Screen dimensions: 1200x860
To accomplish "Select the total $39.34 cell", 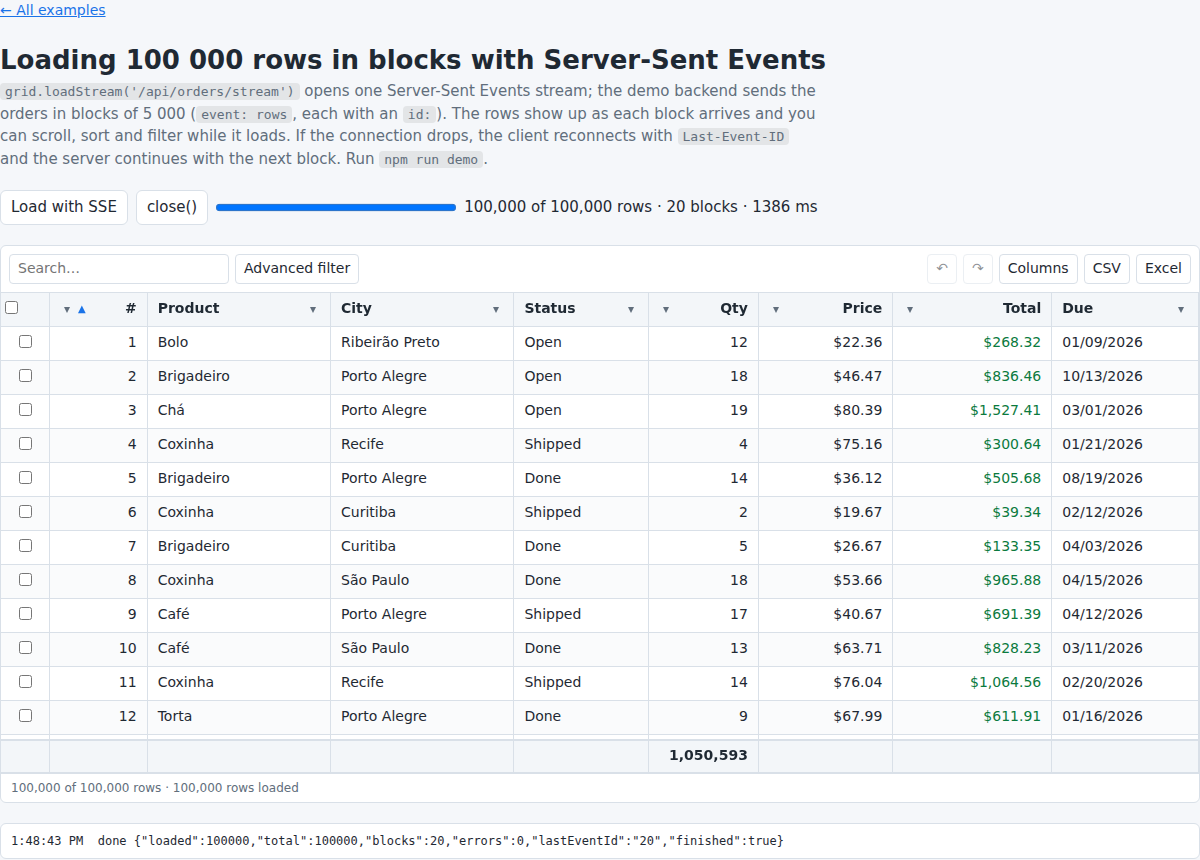I will pyautogui.click(x=972, y=512).
